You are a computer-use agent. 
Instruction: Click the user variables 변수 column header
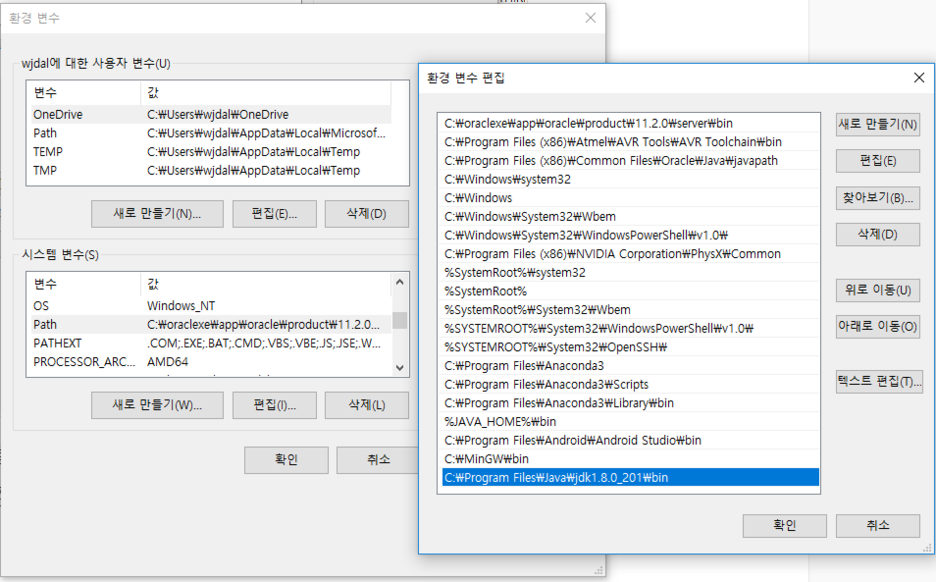(x=84, y=93)
